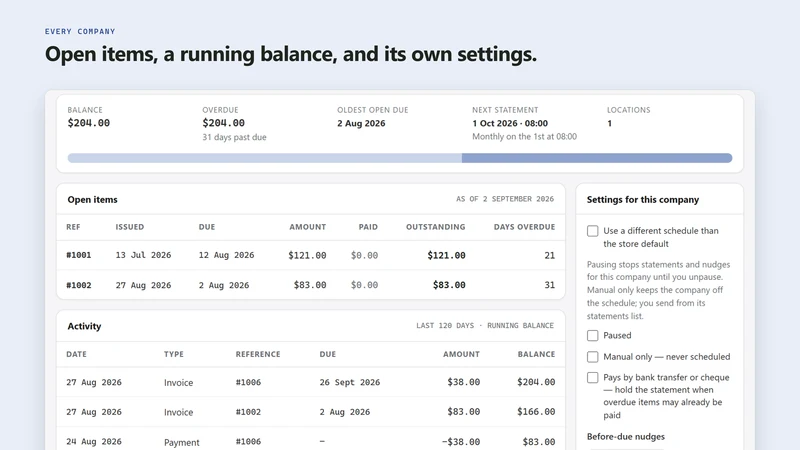Screen dimensions: 800x450
Task: Select reference #1001 in Open items
Action: [x=79, y=255]
